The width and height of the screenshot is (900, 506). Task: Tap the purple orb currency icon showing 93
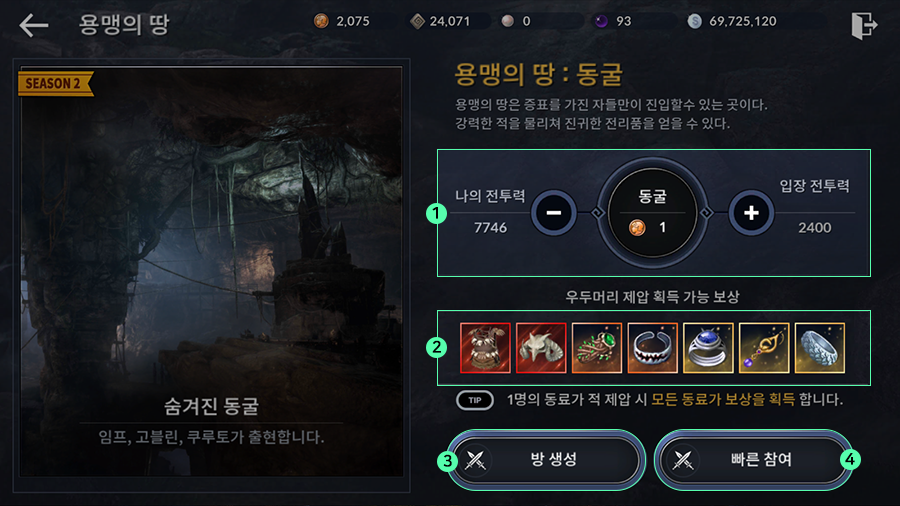[601, 21]
